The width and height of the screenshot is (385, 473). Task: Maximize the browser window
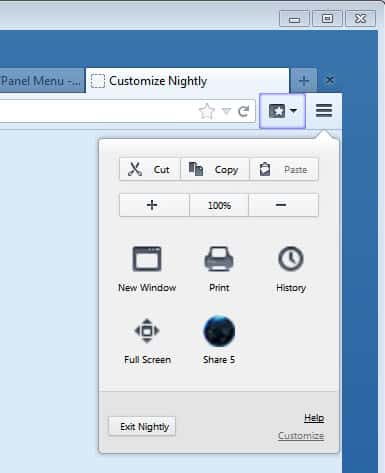tap(327, 19)
